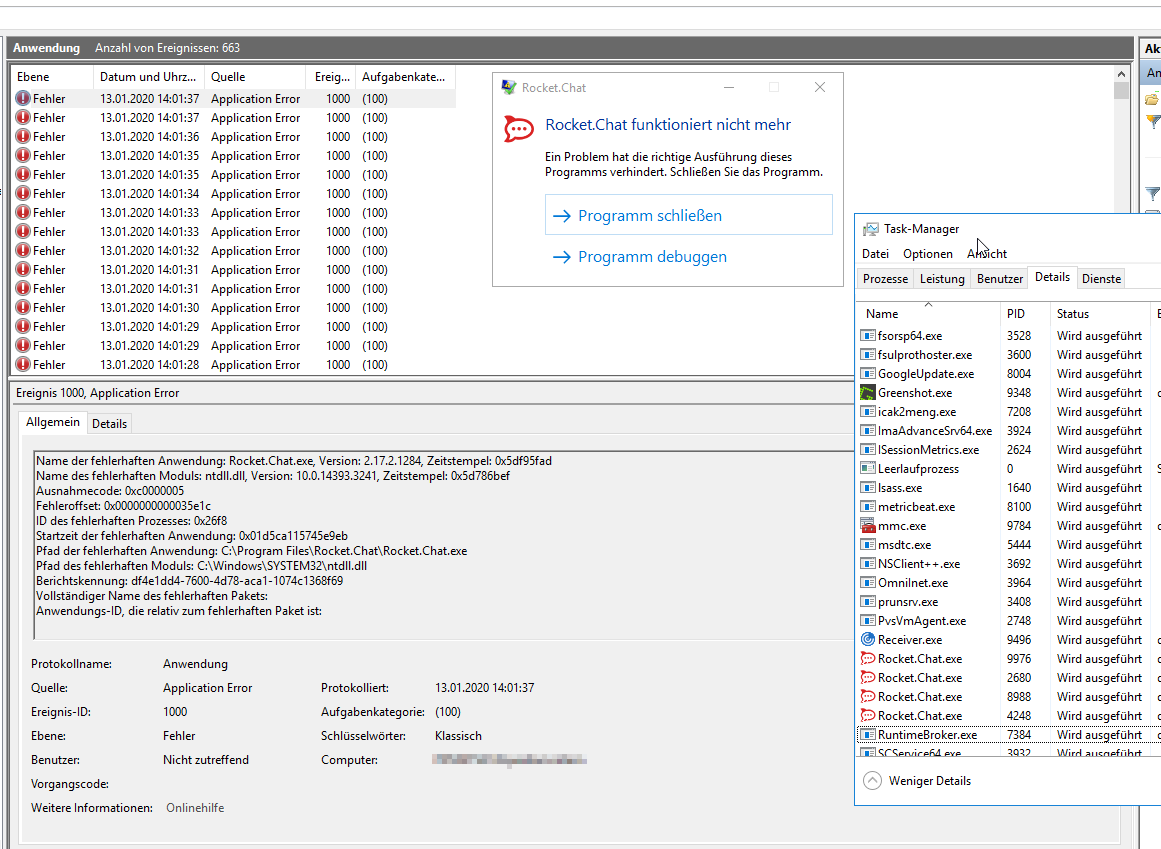The height and width of the screenshot is (849, 1161).
Task: Click error icon of event at 14:01:32
Action: 23,250
